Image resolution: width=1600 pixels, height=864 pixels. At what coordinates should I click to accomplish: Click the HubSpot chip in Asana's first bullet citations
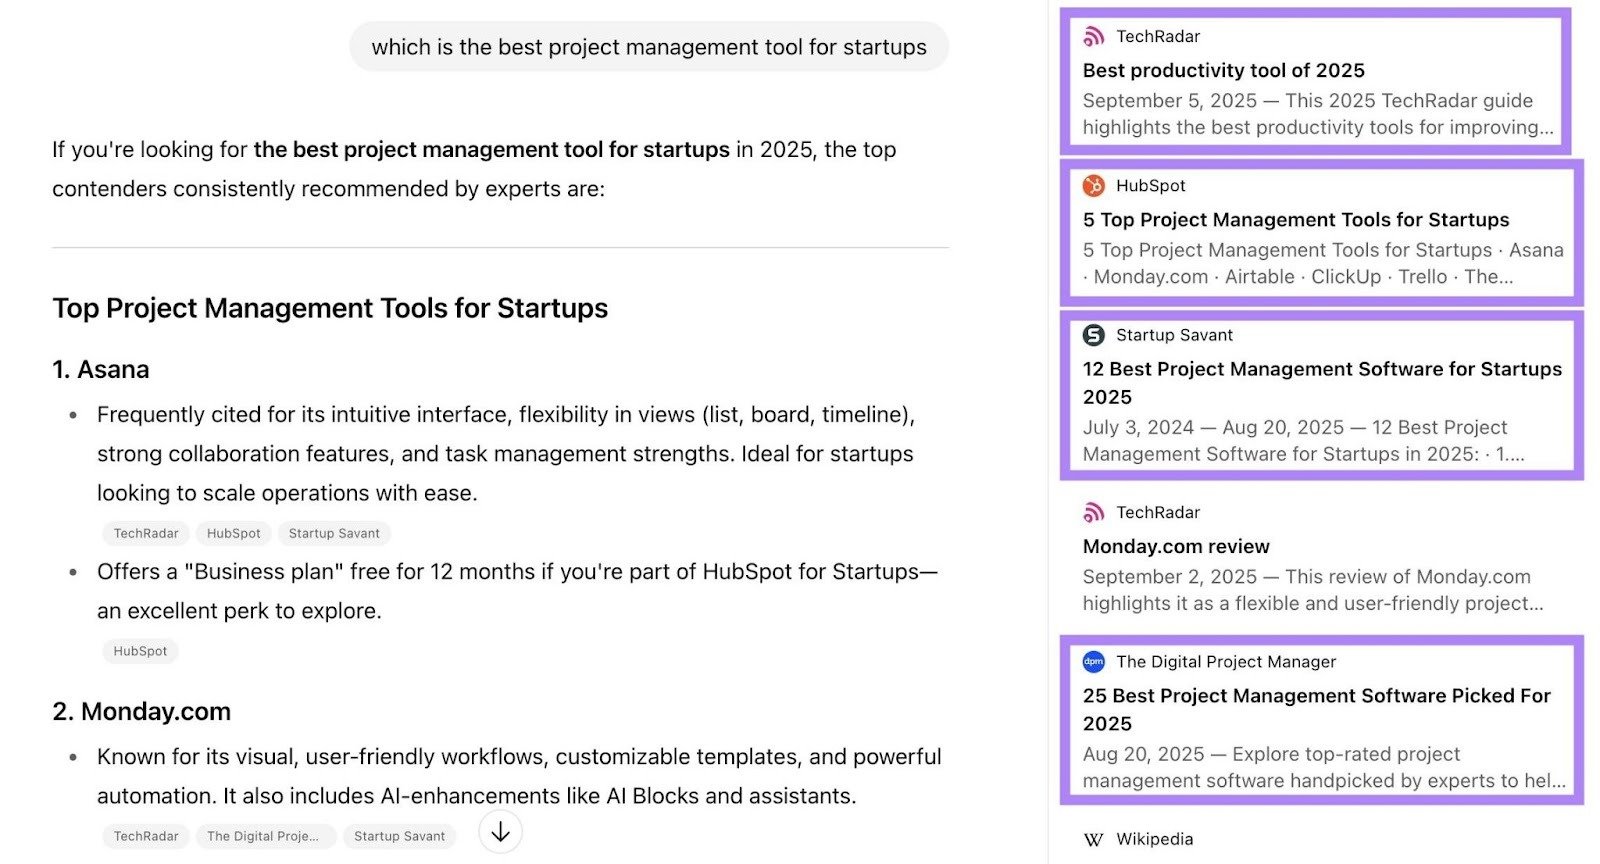234,533
